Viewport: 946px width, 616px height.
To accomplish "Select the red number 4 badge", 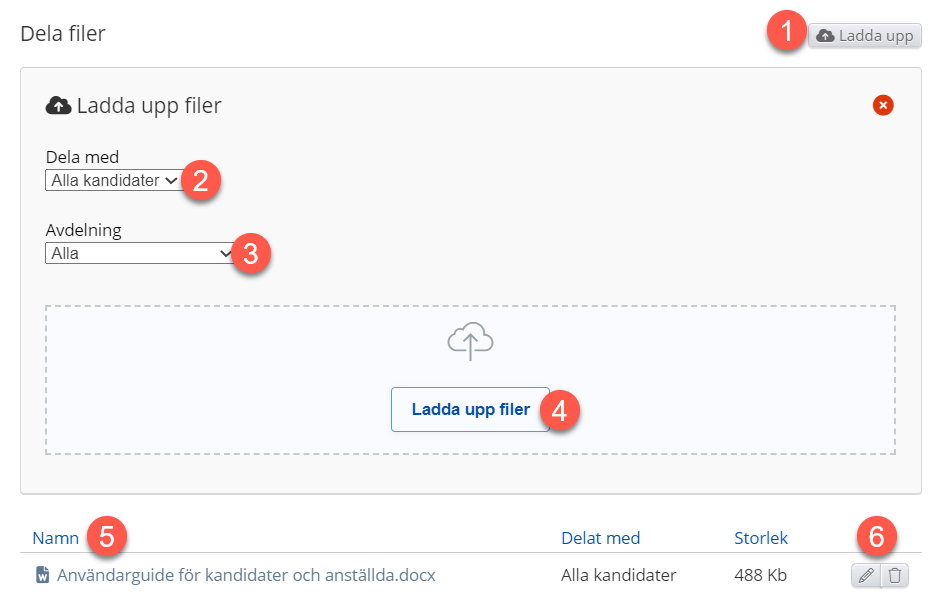I will click(560, 410).
